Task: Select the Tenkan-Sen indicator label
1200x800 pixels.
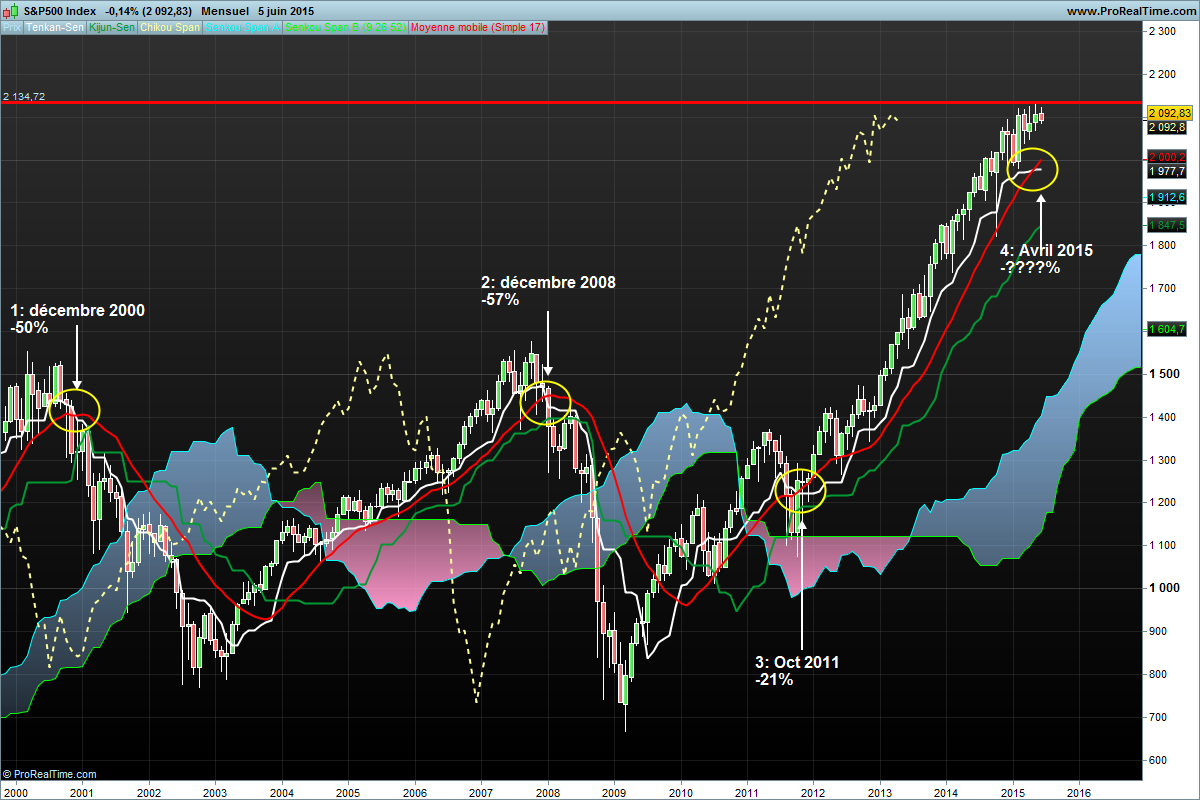Action: tap(55, 28)
